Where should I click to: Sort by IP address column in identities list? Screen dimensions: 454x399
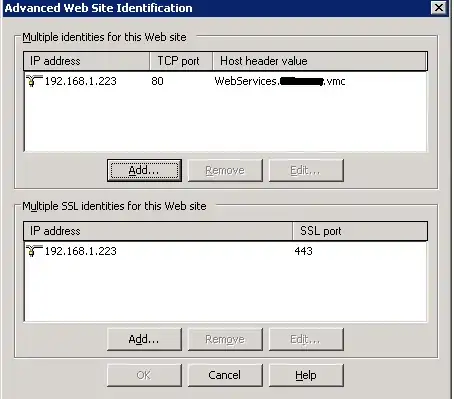87,61
